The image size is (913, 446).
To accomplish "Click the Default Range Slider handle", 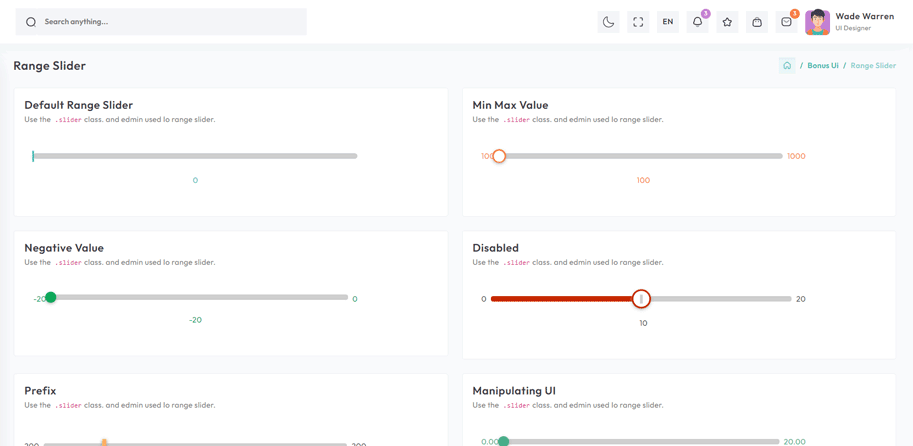I will [x=33, y=156].
